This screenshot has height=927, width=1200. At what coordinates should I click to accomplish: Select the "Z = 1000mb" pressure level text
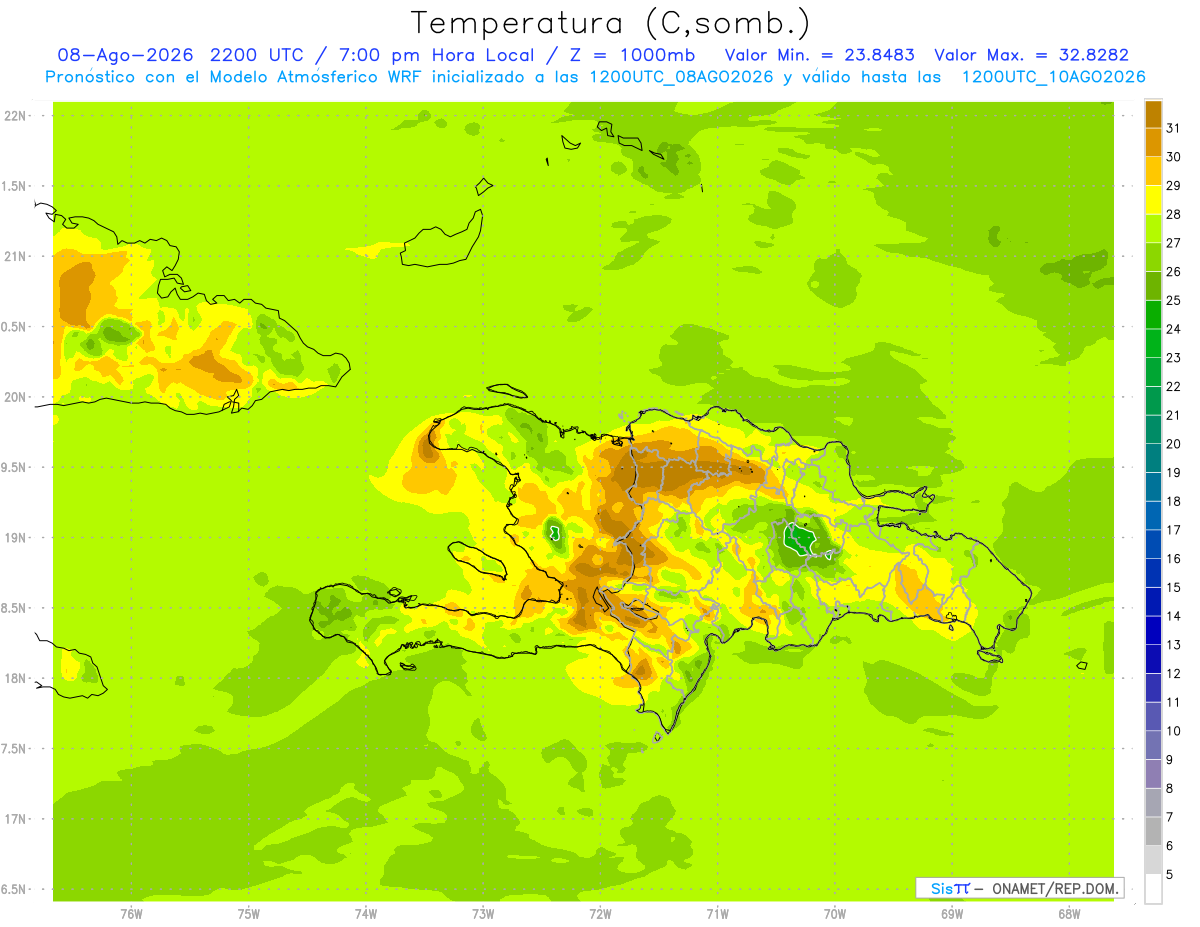point(635,55)
